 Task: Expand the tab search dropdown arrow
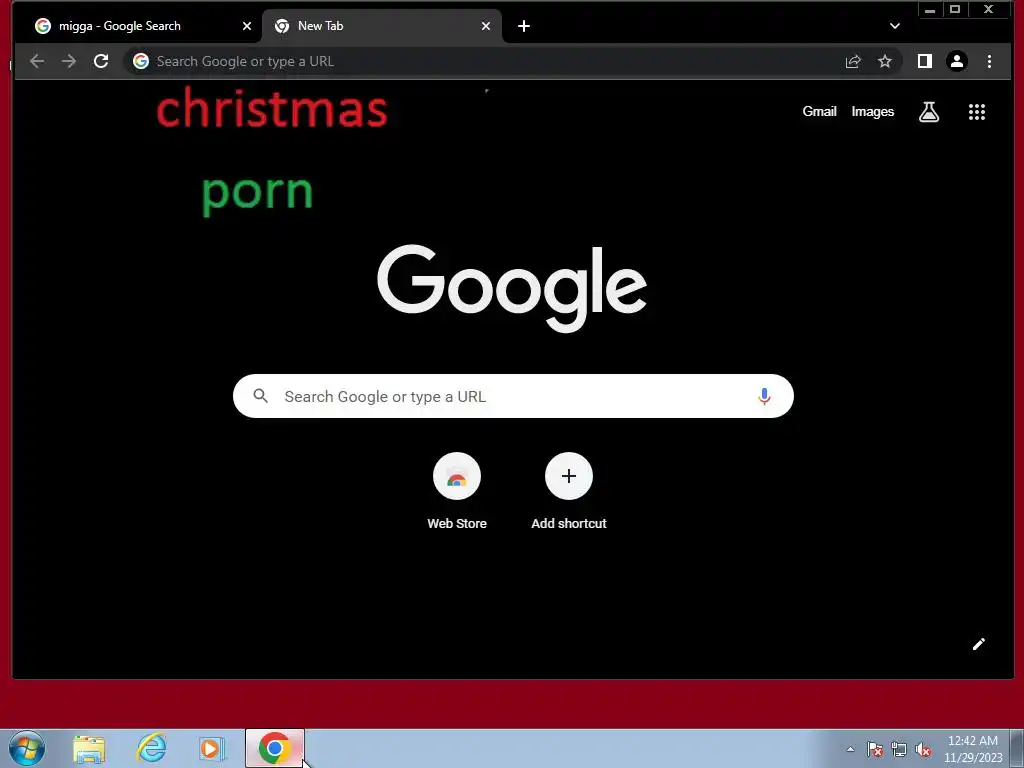(895, 26)
